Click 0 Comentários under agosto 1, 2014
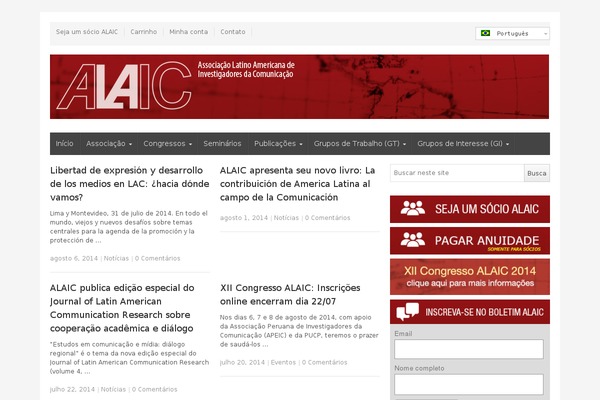 (x=328, y=218)
